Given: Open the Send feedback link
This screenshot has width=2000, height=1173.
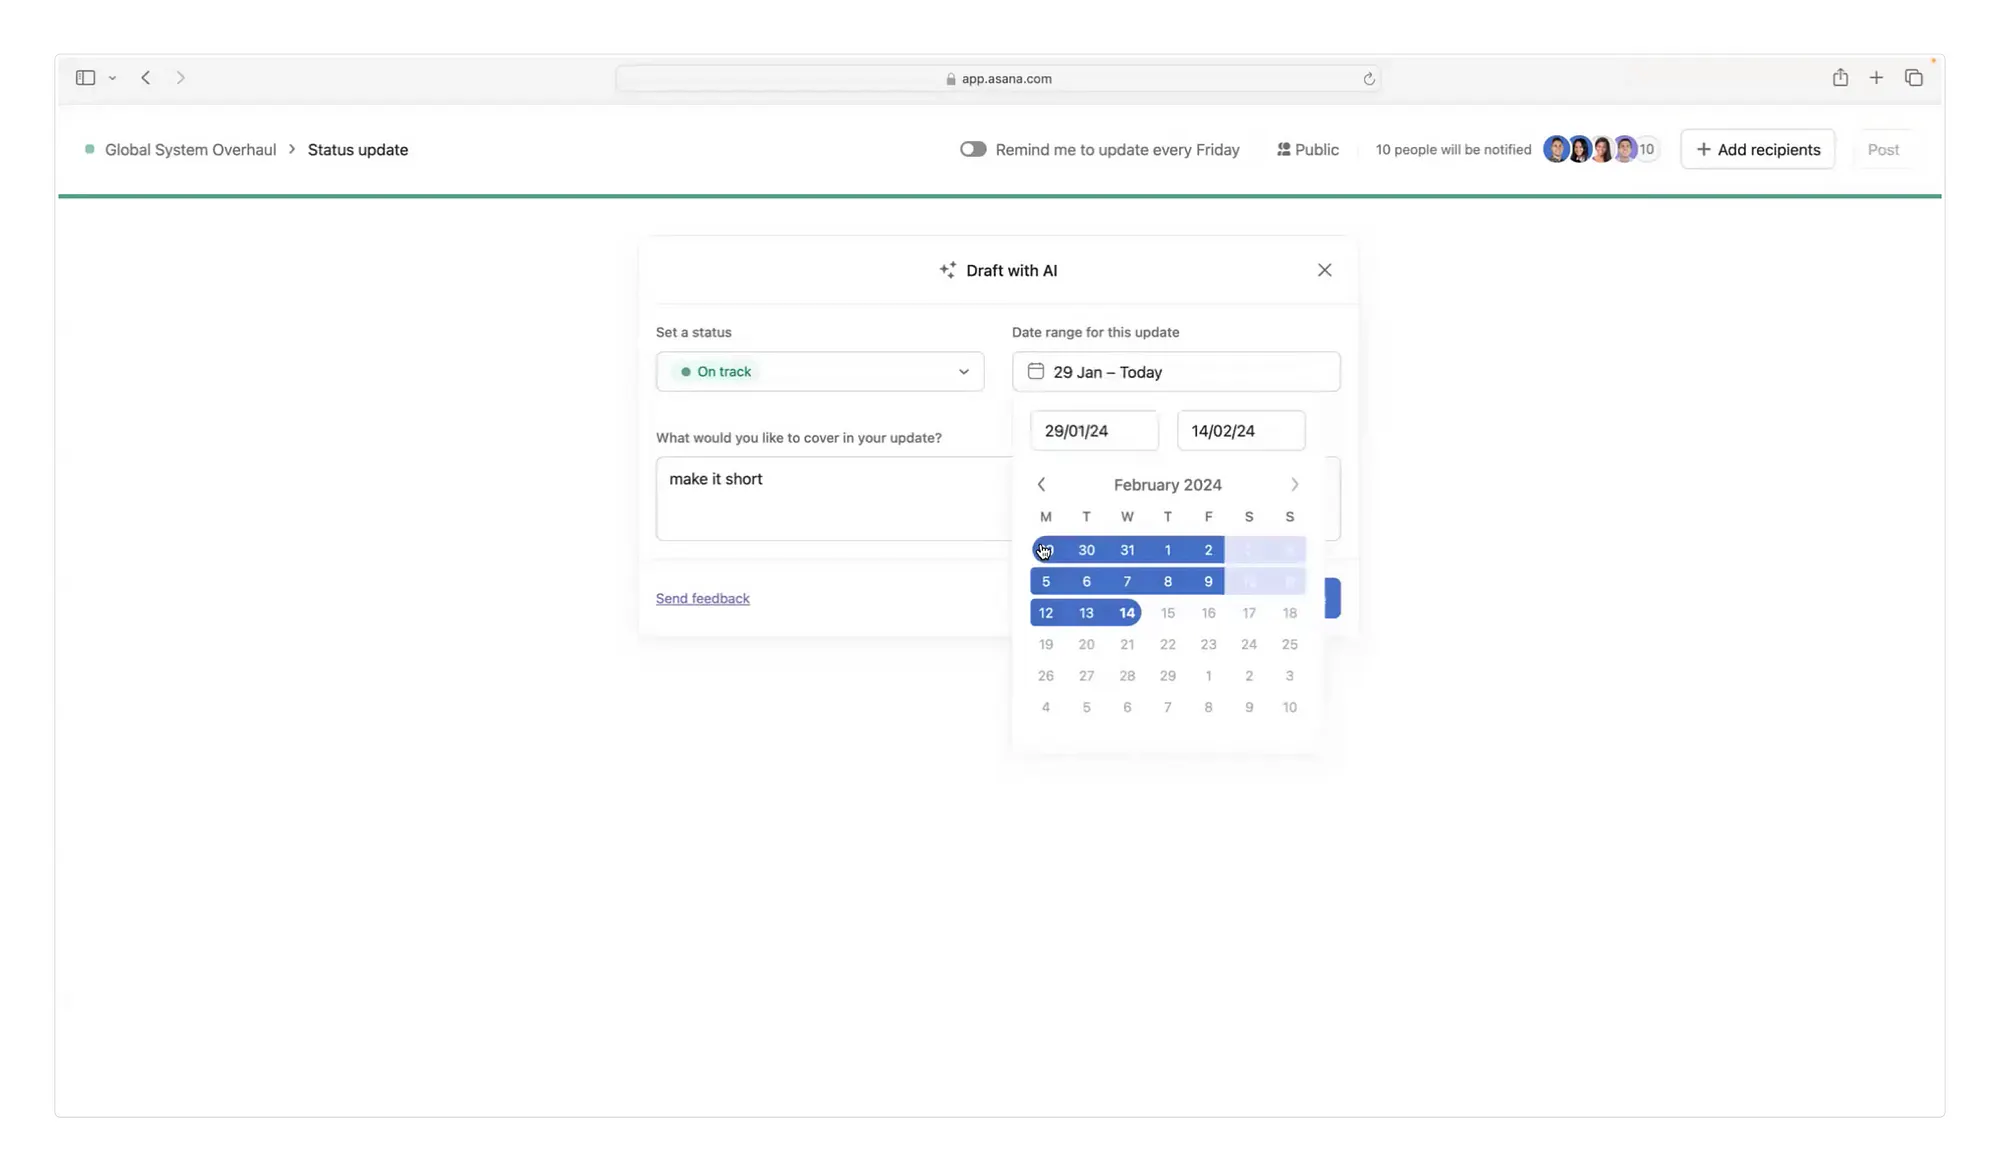Looking at the screenshot, I should 702,598.
